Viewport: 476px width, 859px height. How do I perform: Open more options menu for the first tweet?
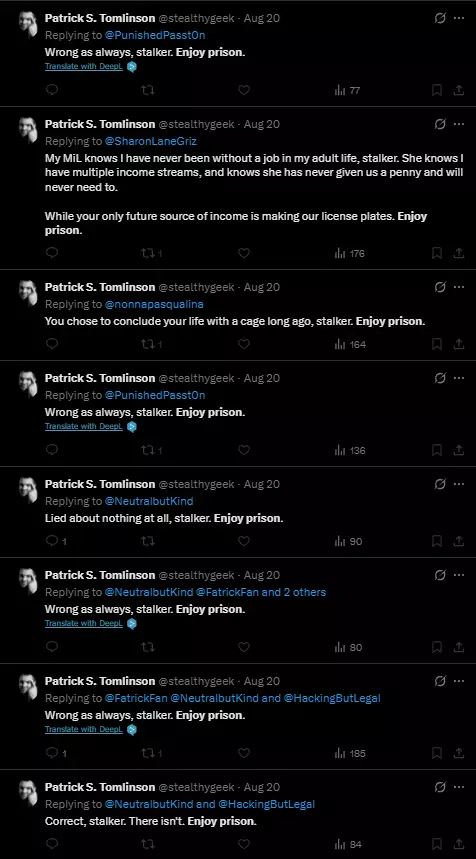(x=459, y=18)
